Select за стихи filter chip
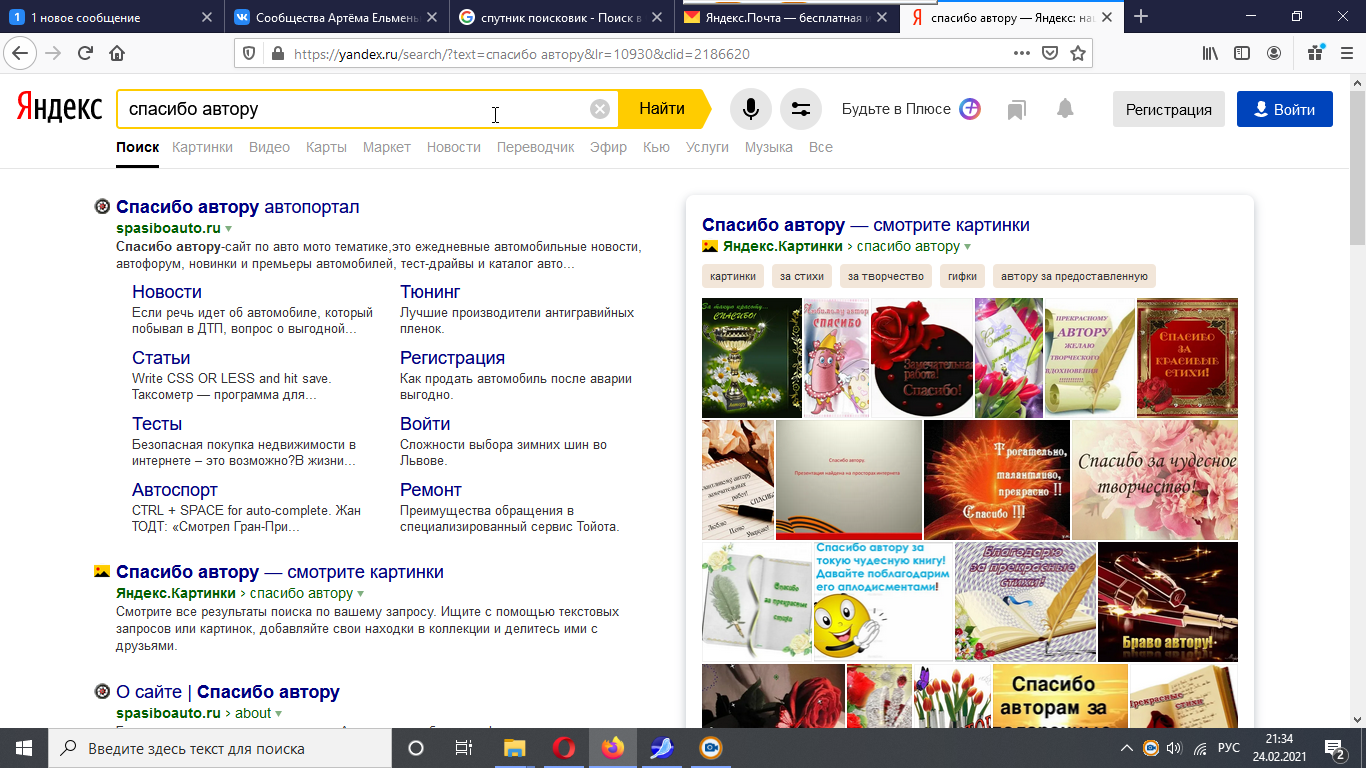Viewport: 1366px width, 768px height. [802, 276]
